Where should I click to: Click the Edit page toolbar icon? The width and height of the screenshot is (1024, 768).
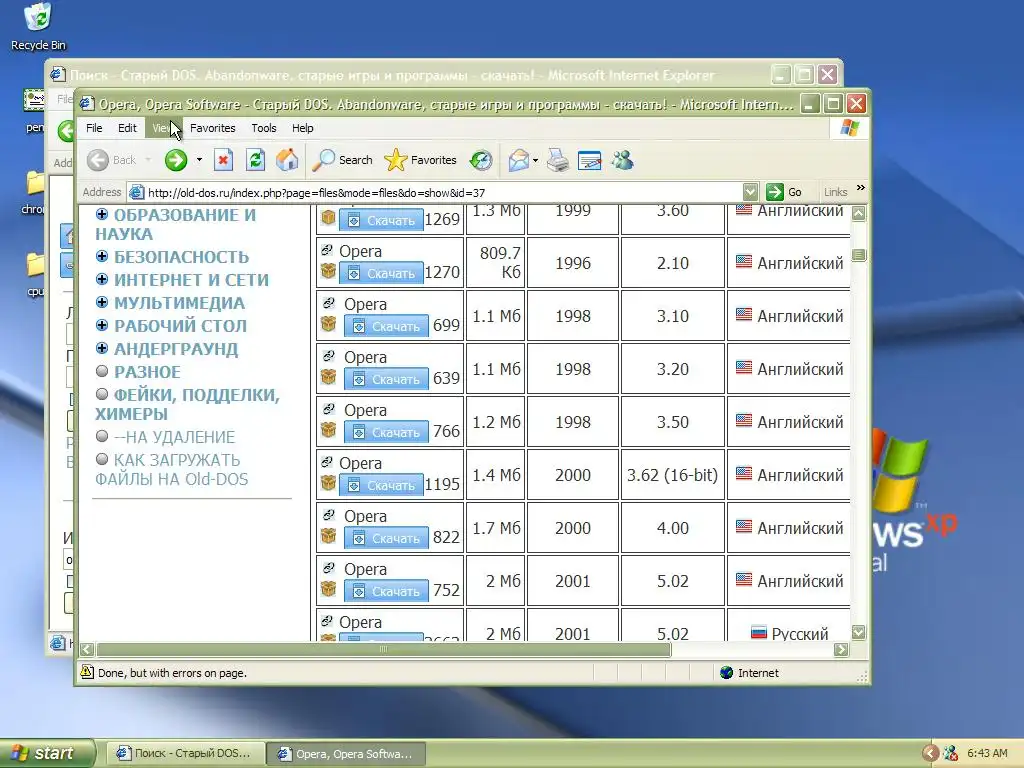590,160
